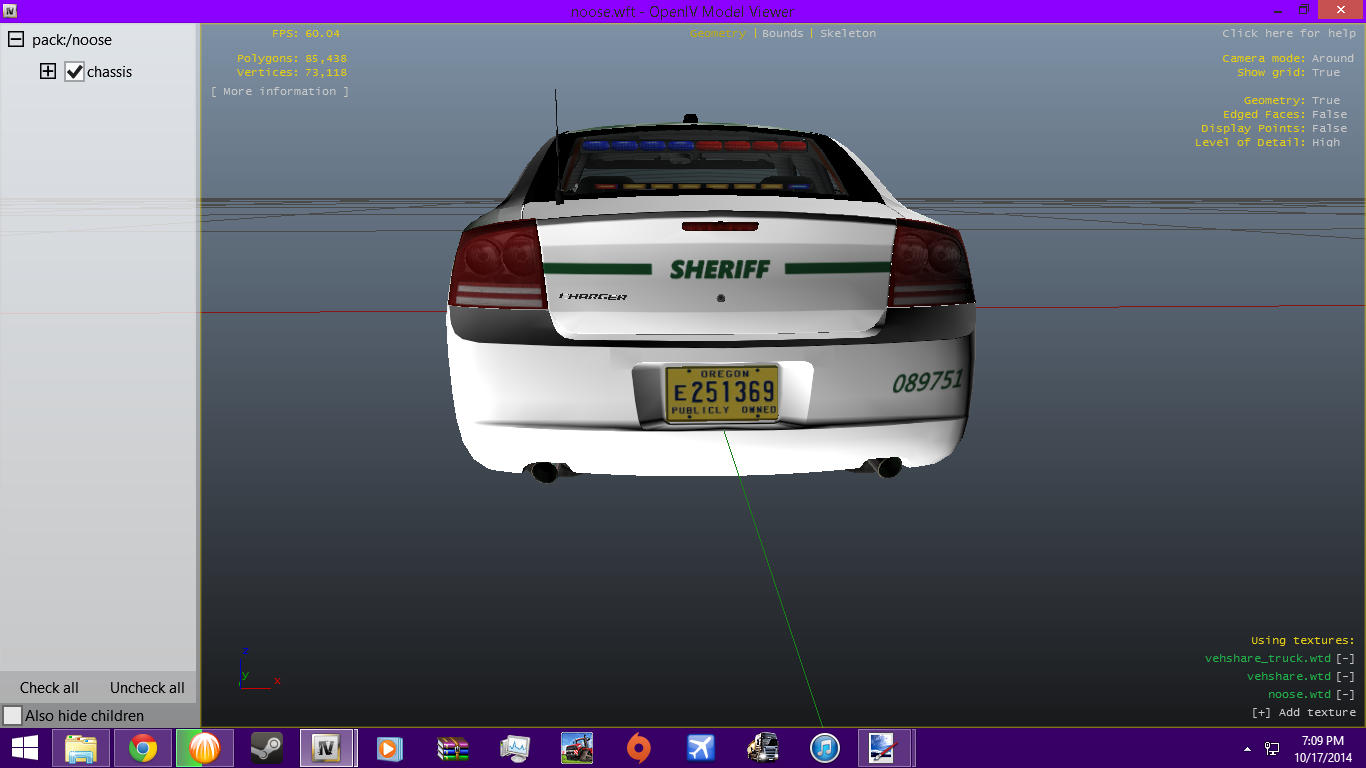Remove the vehshare.wtd texture entry
1366x768 pixels.
pyautogui.click(x=1345, y=677)
